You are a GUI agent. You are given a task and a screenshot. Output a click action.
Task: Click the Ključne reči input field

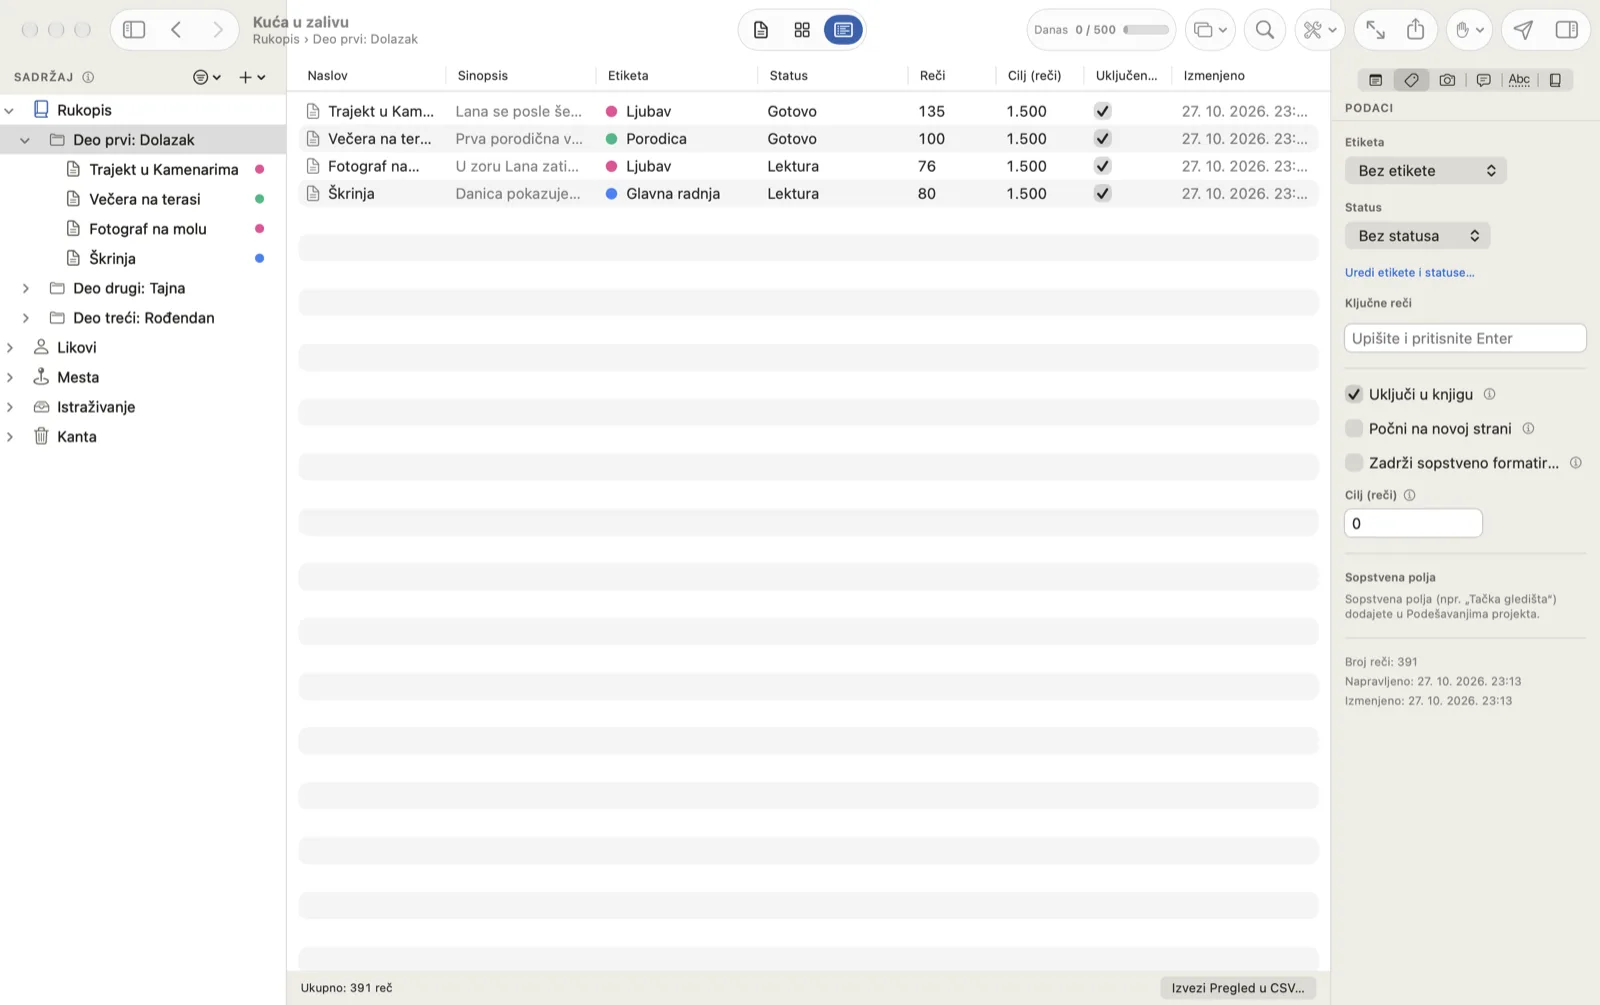(1465, 338)
